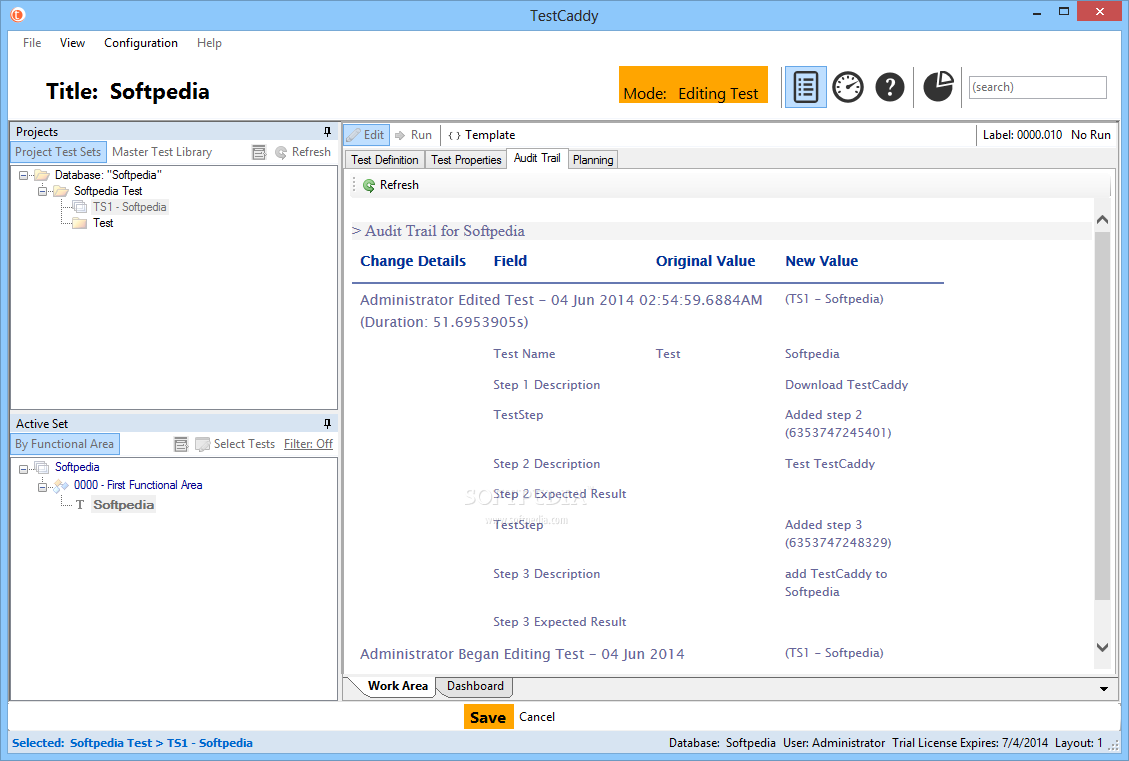Click the Select Tests button label

tap(244, 444)
